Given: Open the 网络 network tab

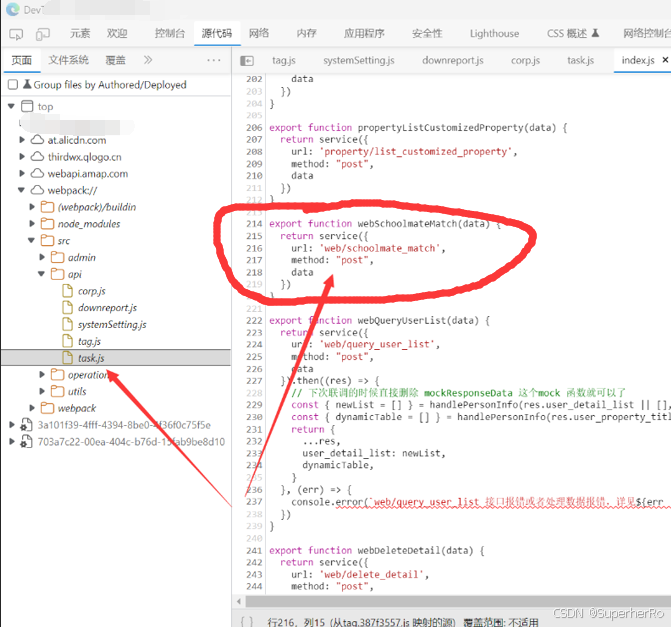Looking at the screenshot, I should (259, 33).
